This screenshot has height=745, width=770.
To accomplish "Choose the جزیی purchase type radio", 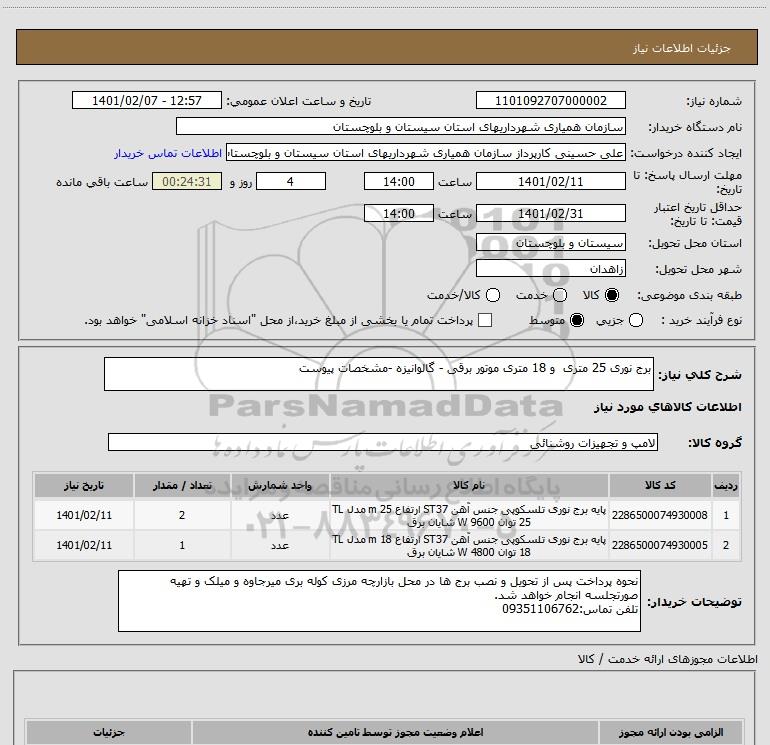I will point(635,320).
